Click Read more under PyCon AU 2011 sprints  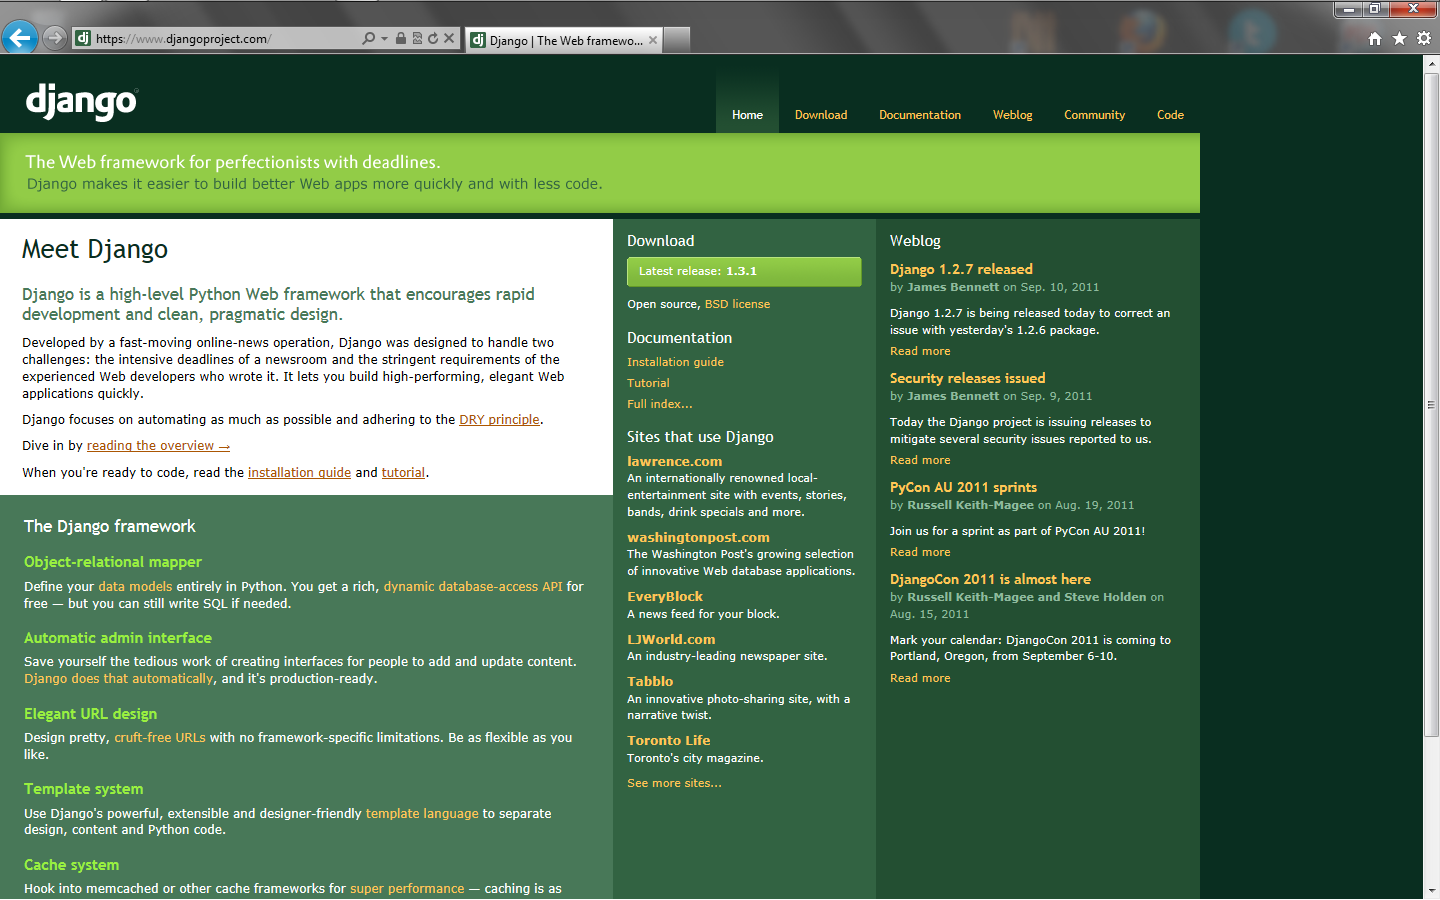(920, 552)
